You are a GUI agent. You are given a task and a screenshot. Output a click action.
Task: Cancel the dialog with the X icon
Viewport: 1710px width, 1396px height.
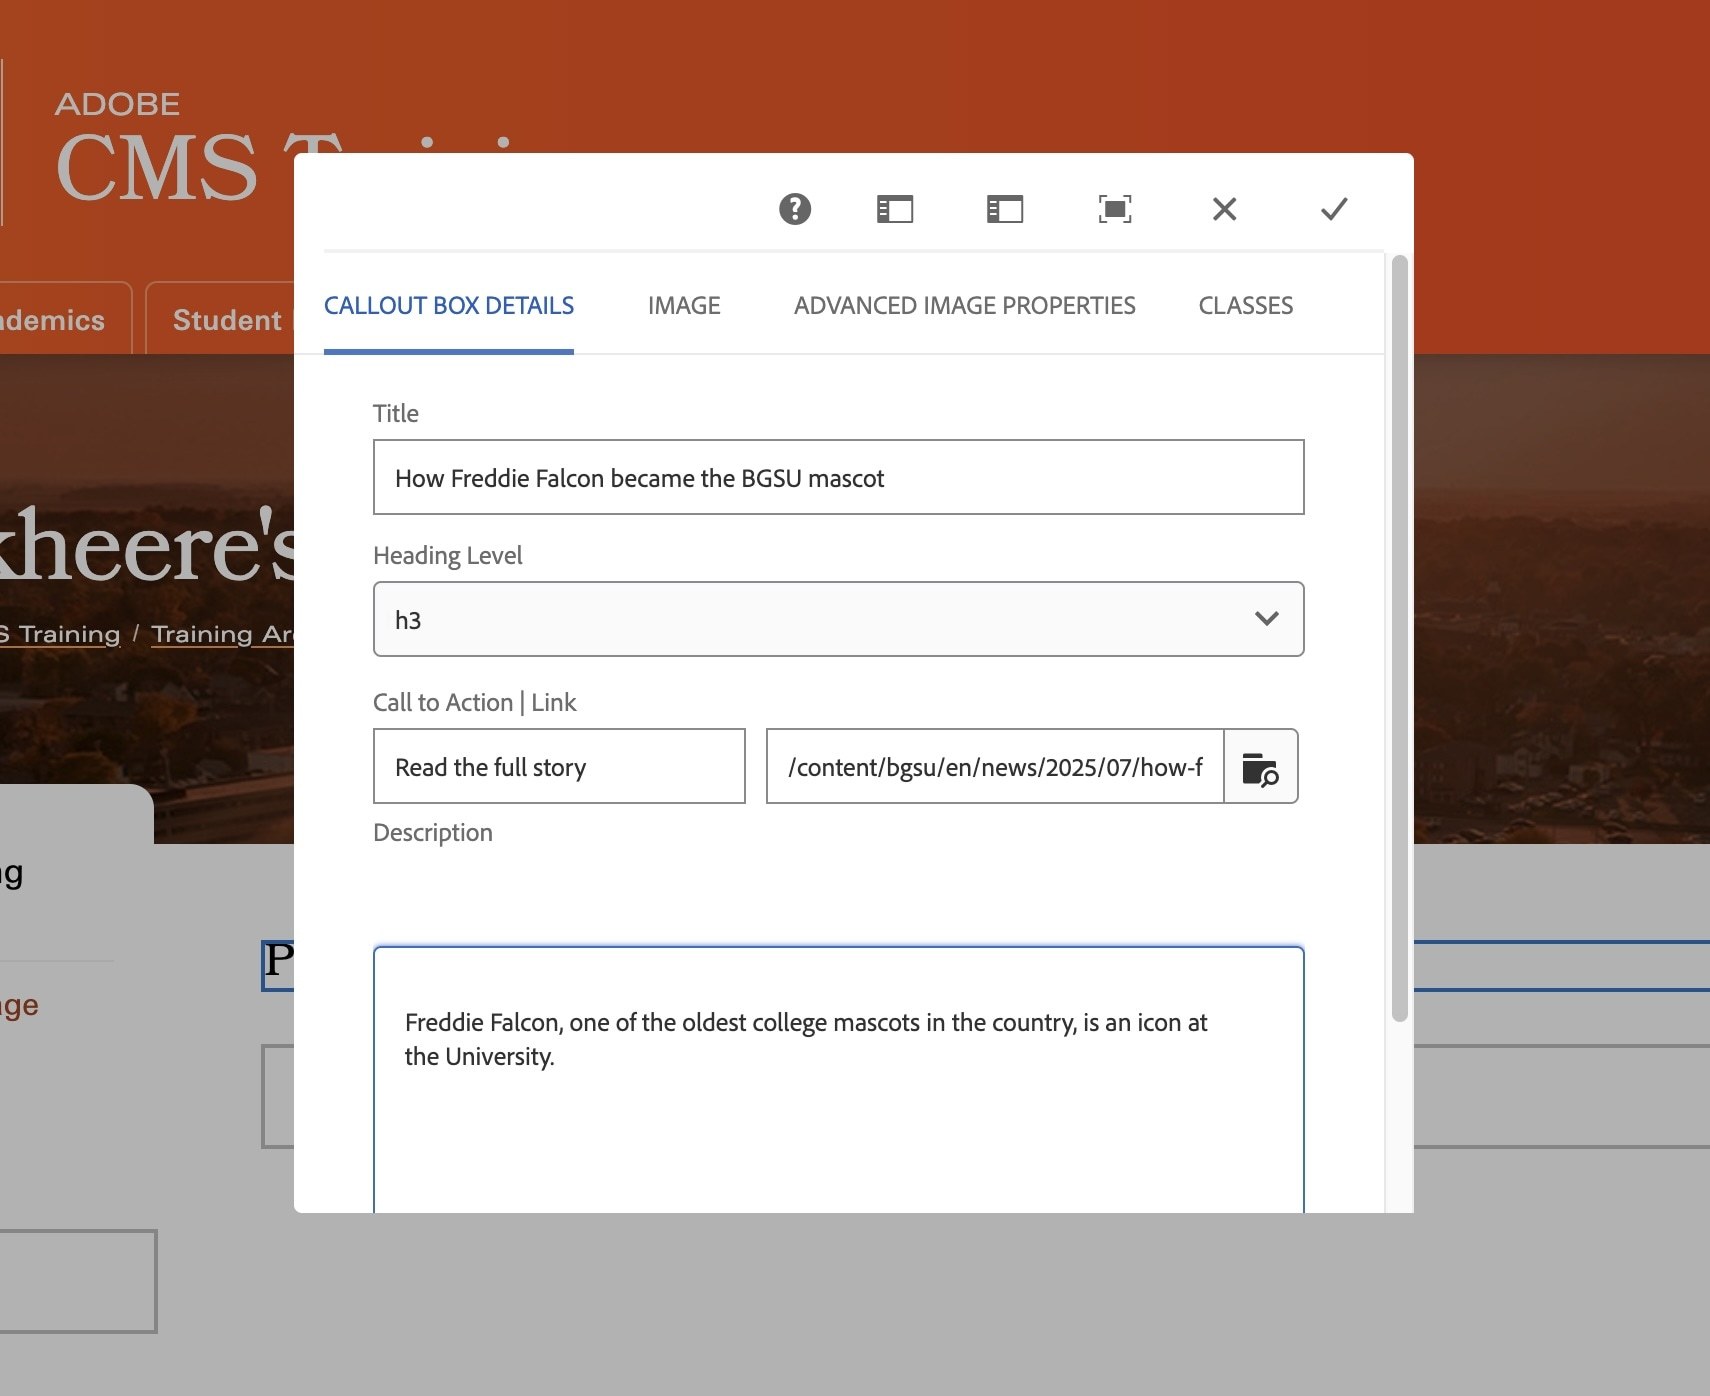click(1225, 209)
